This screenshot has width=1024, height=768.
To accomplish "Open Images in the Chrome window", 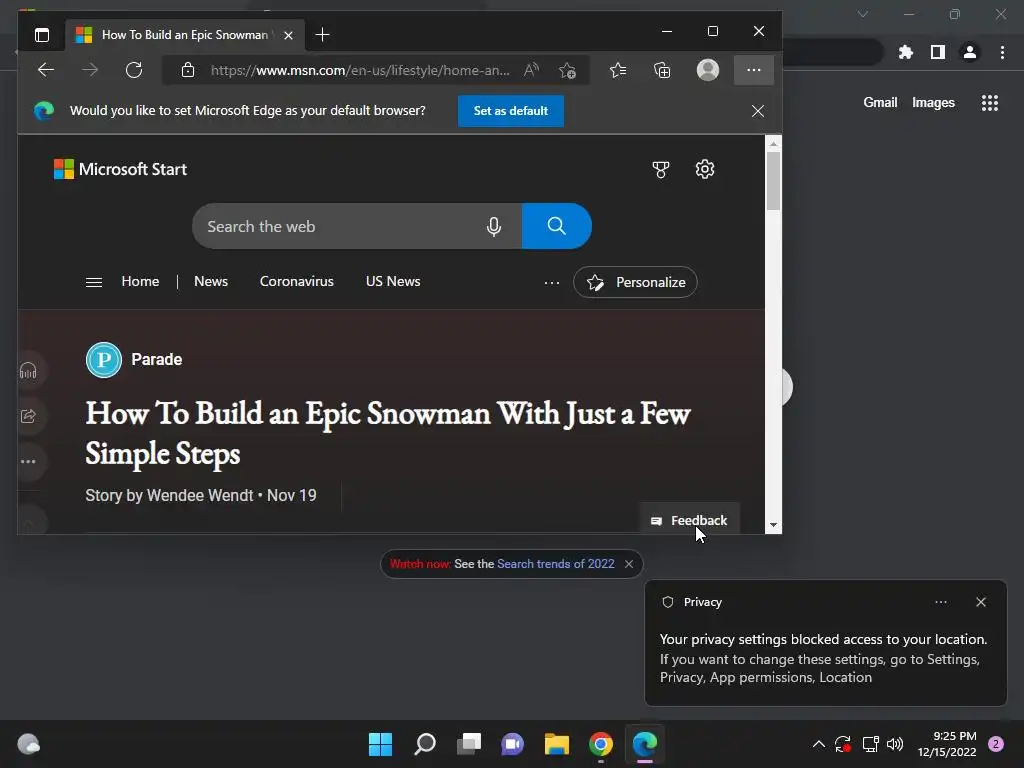I will click(933, 103).
